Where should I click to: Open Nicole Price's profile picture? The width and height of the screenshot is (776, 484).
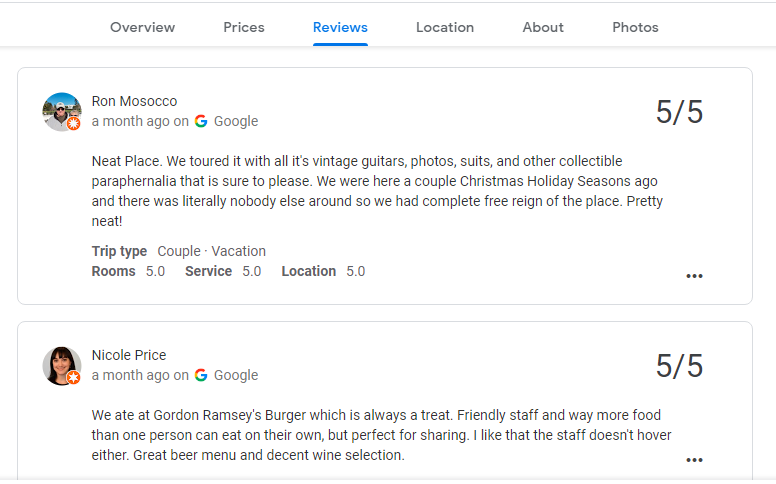pos(60,364)
